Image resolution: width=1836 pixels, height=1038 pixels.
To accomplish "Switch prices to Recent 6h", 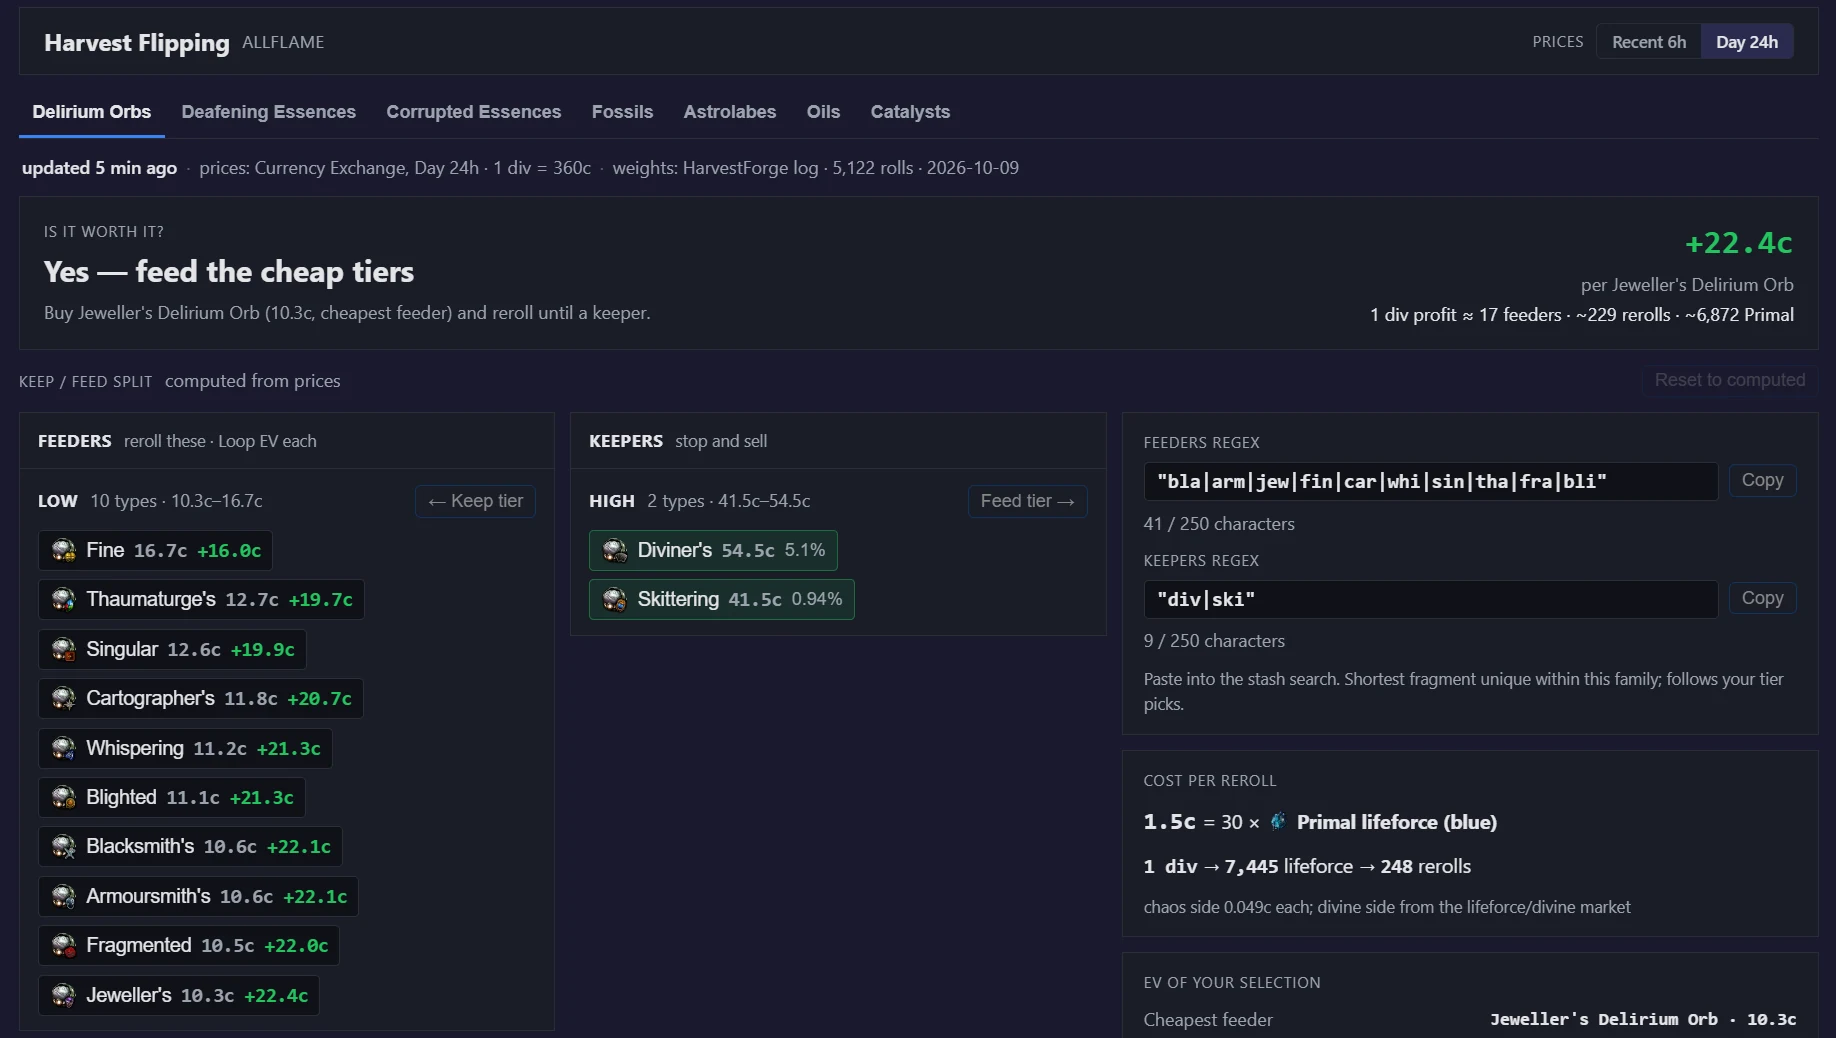I will tap(1649, 42).
